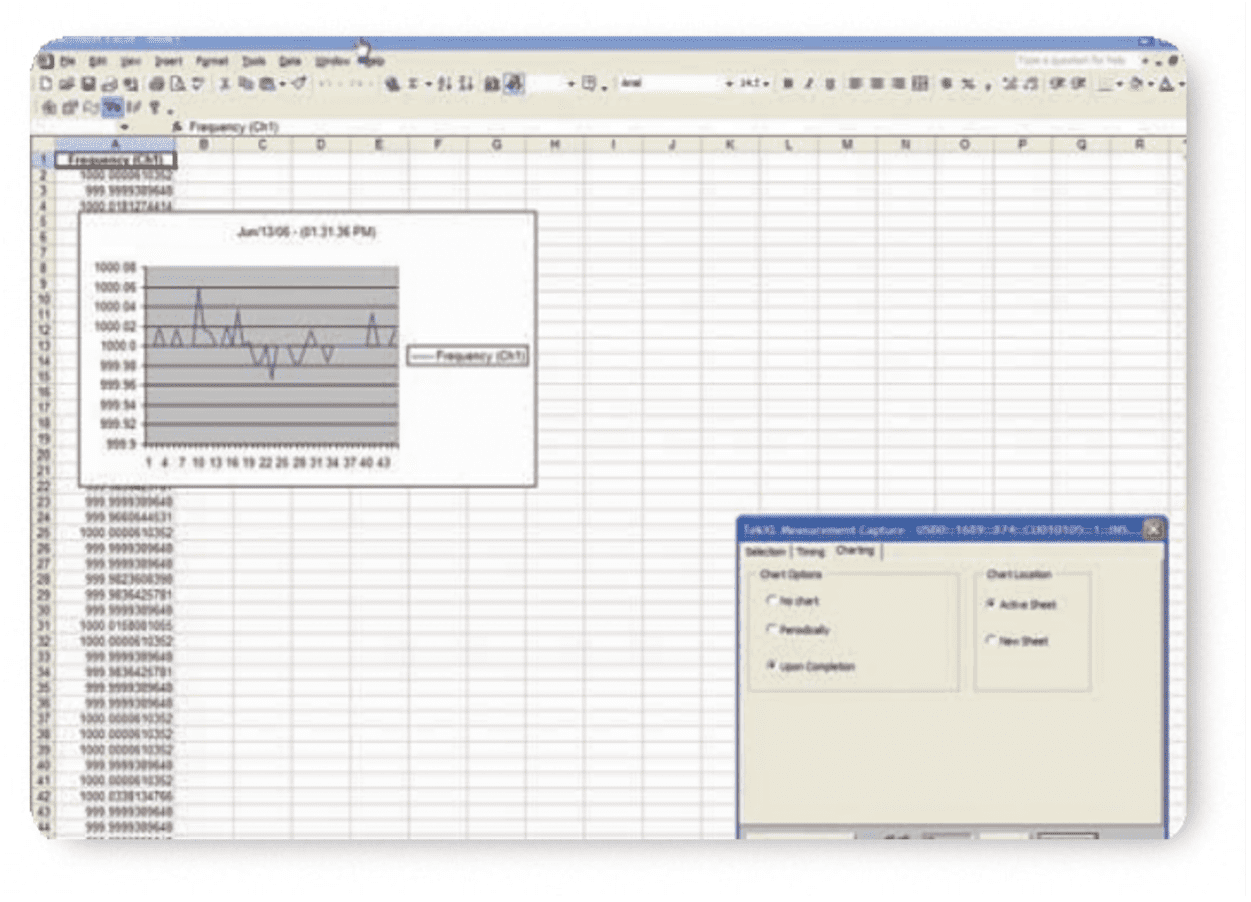The width and height of the screenshot is (1251, 902).
Task: Choose 'New Sheet' as chart location
Action: [x=992, y=641]
